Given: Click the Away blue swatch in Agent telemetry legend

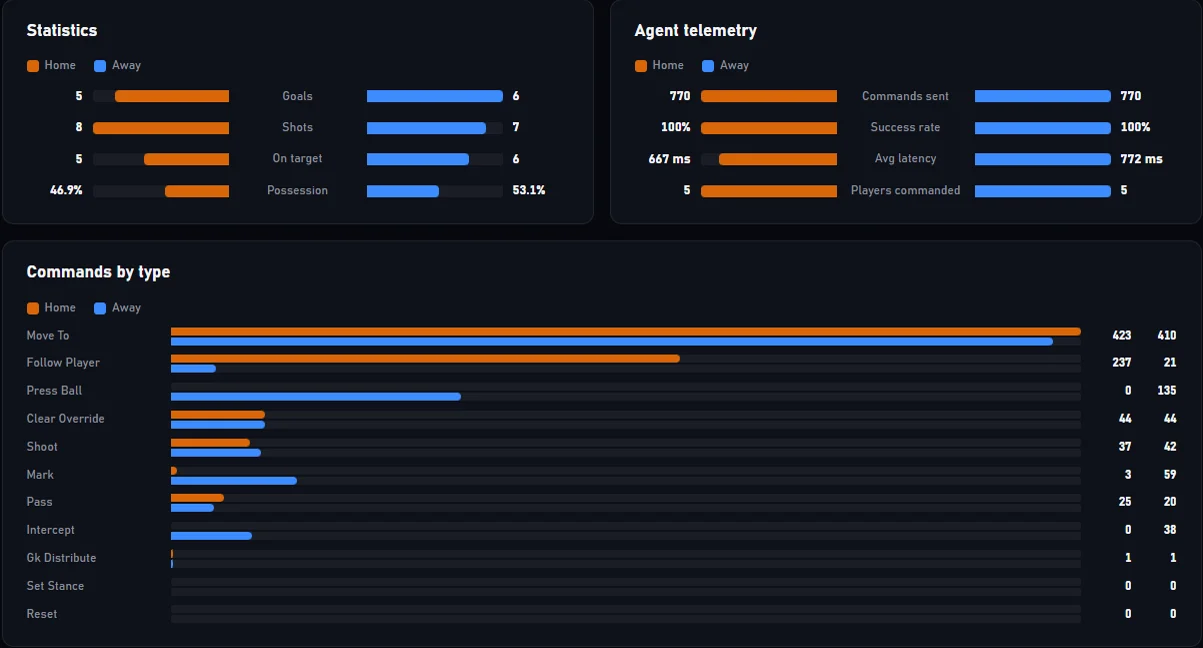Looking at the screenshot, I should point(708,66).
